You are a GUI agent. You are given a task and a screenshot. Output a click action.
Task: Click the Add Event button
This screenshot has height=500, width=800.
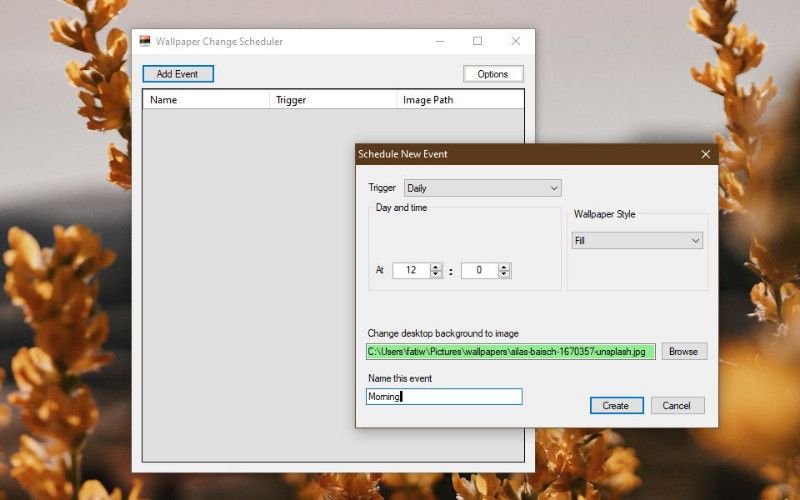pyautogui.click(x=178, y=74)
